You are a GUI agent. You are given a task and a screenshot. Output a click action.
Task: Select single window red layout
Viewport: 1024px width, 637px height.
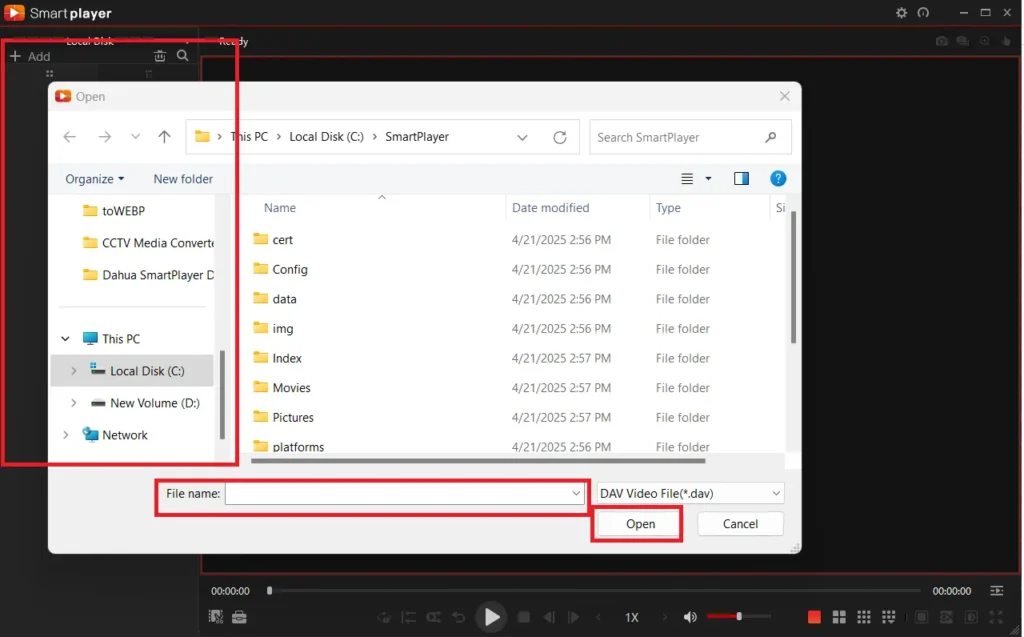pyautogui.click(x=814, y=617)
